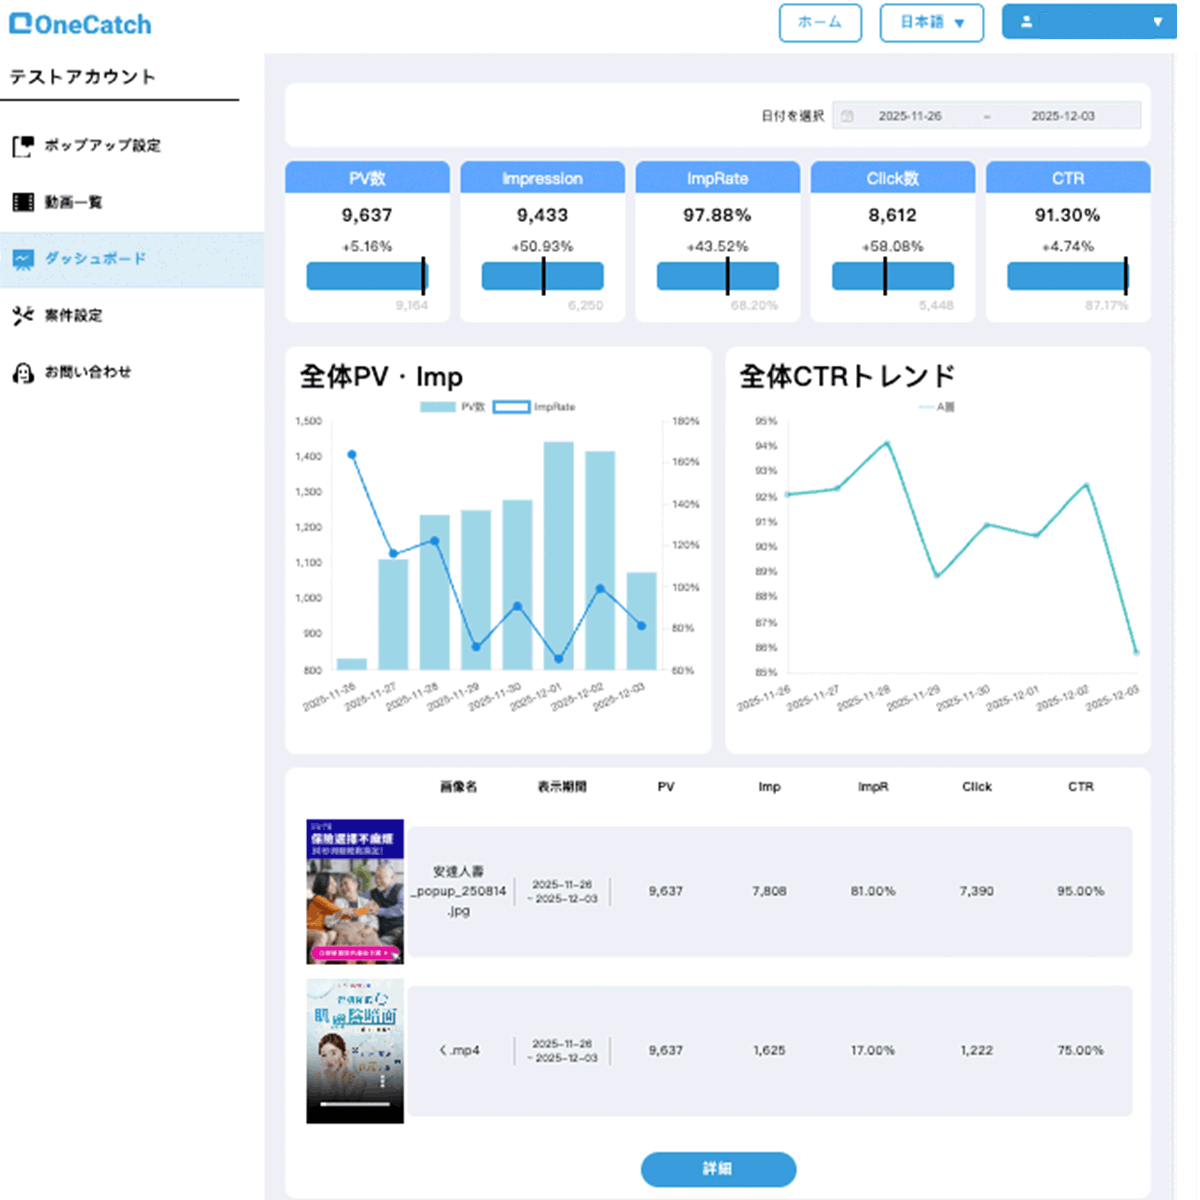Click the calendar icon in date picker
This screenshot has height=1200, width=1200.
pos(847,116)
